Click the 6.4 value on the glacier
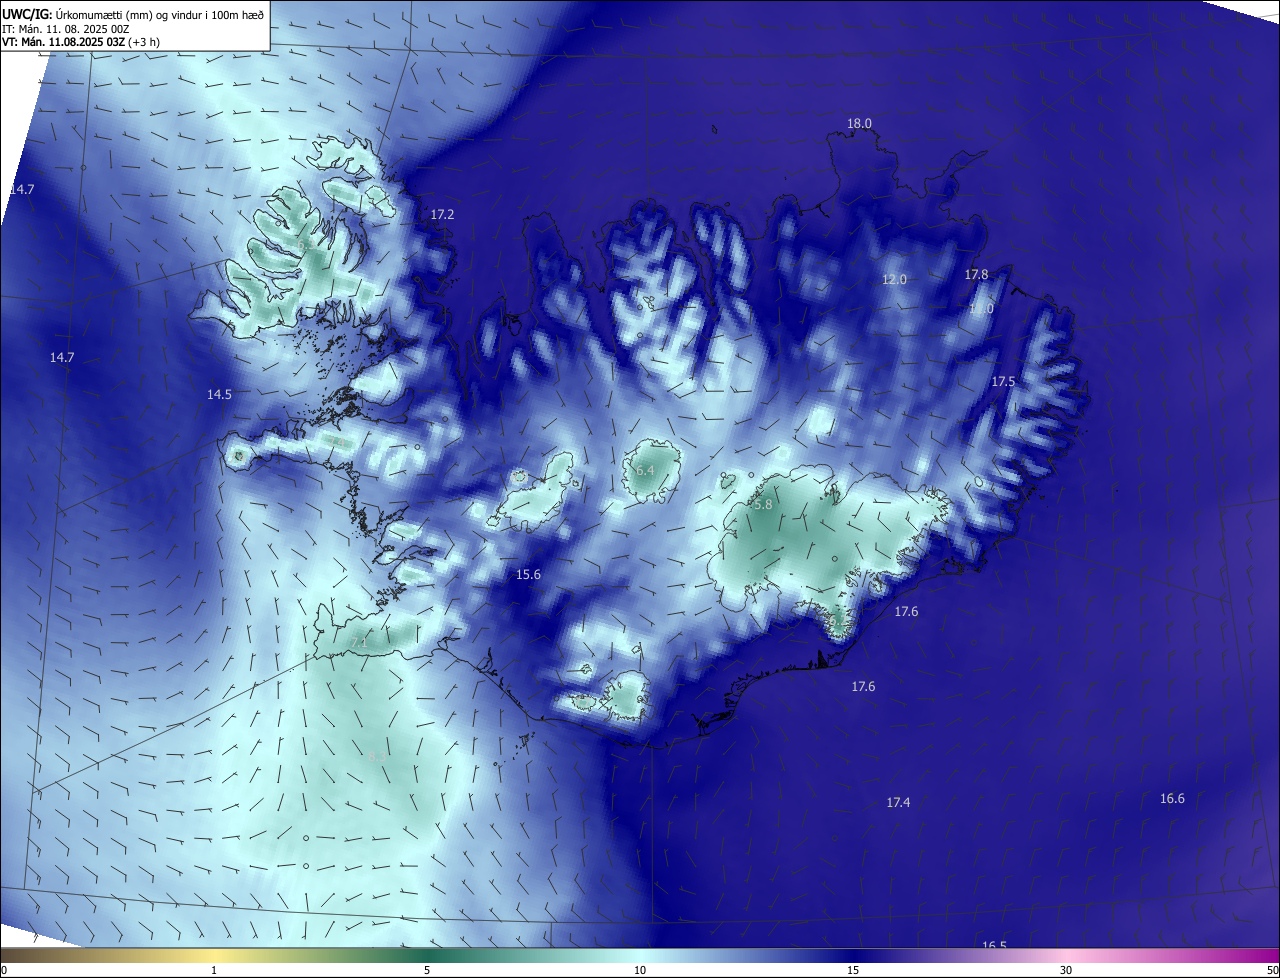The height and width of the screenshot is (978, 1280). (645, 471)
